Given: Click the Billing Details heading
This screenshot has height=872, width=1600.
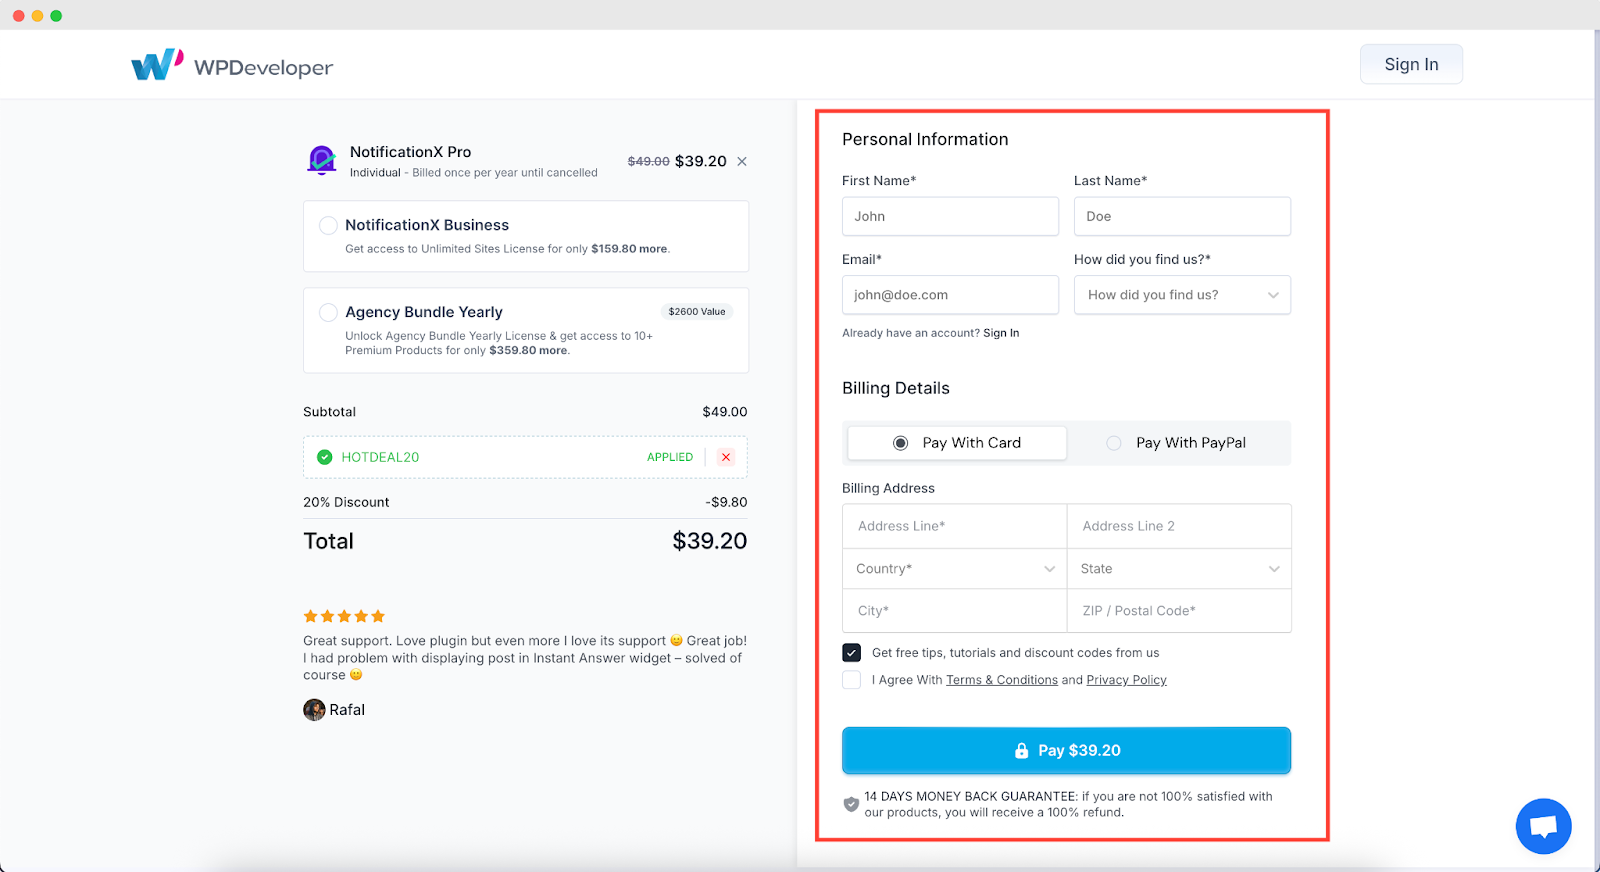Looking at the screenshot, I should (x=896, y=388).
